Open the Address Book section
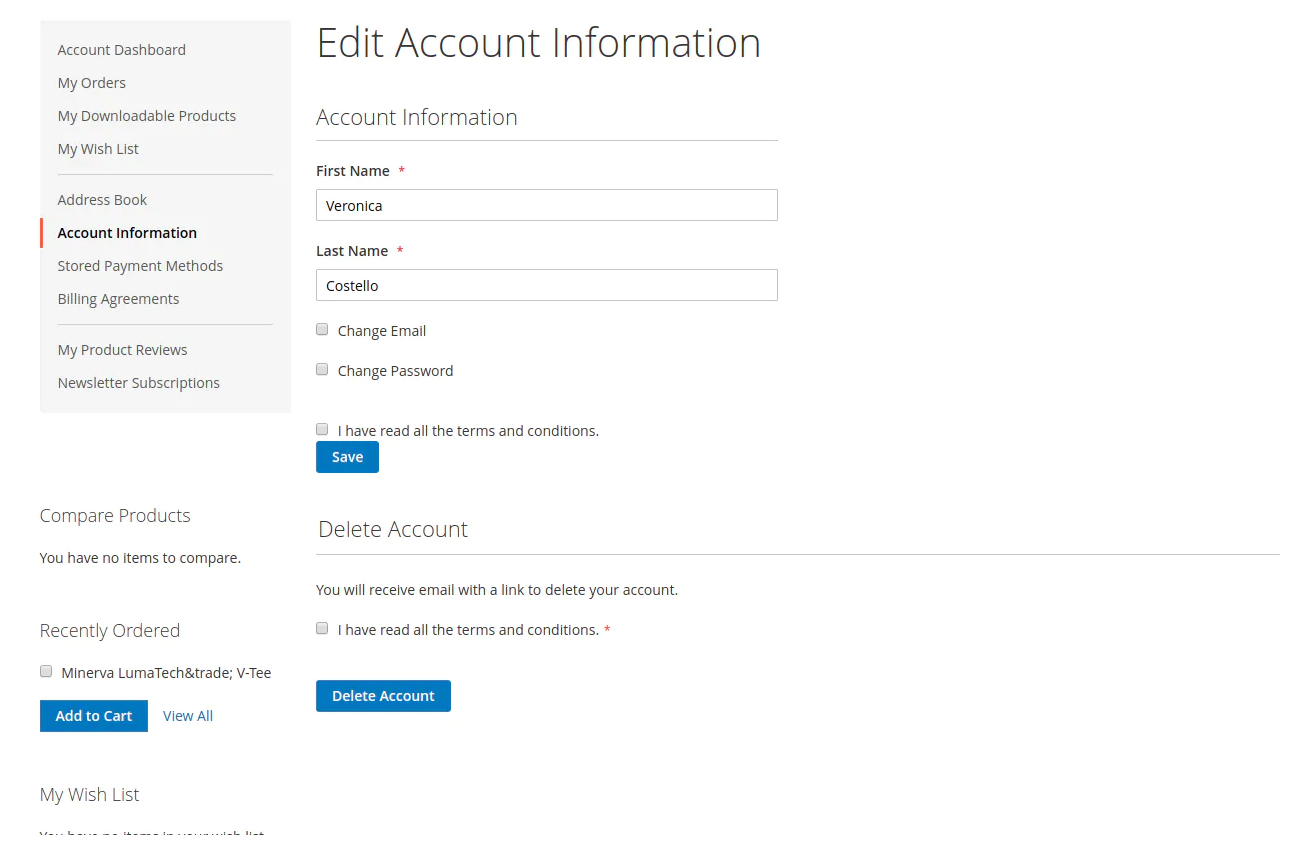The height and width of the screenshot is (845, 1301). click(102, 199)
